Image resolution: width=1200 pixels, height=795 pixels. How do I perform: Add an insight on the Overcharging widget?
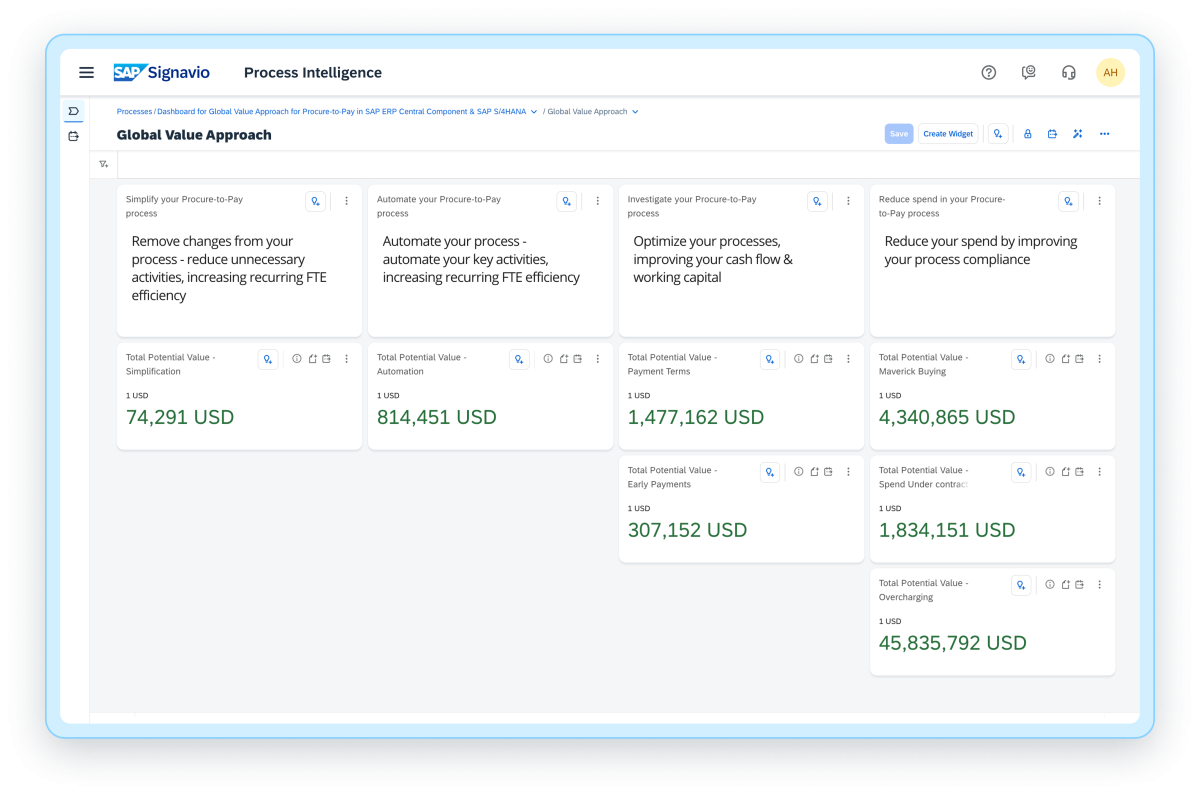tap(1021, 584)
